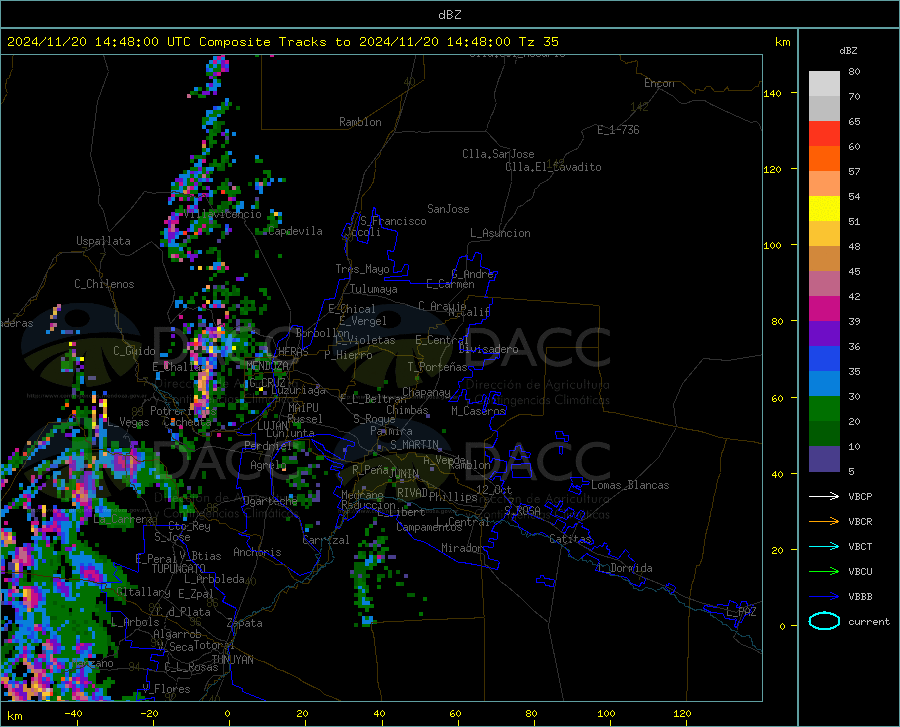
Task: Click the 'Mirador' map label
Action: tap(461, 548)
